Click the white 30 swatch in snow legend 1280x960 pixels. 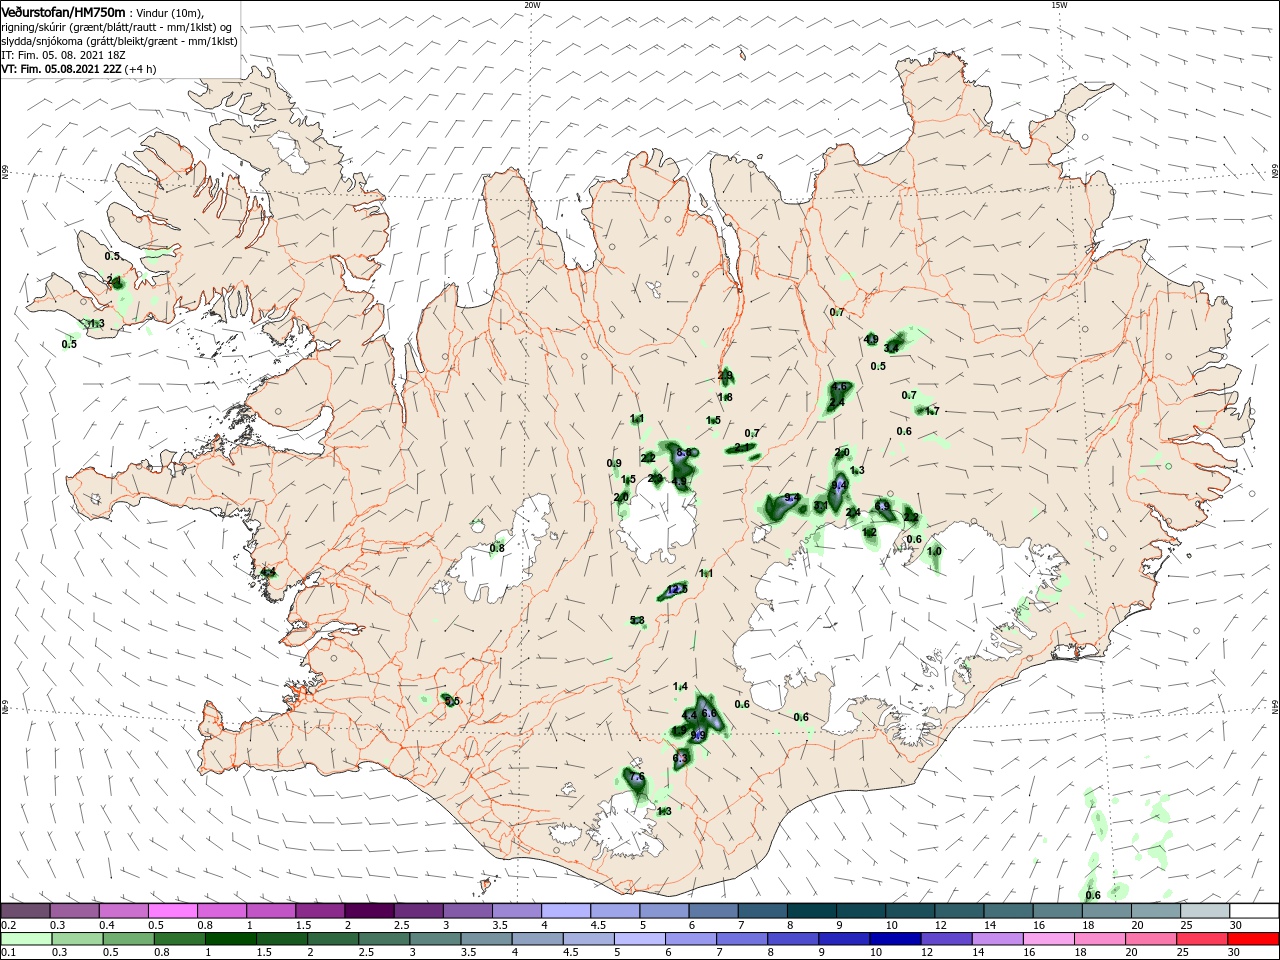click(x=1253, y=910)
